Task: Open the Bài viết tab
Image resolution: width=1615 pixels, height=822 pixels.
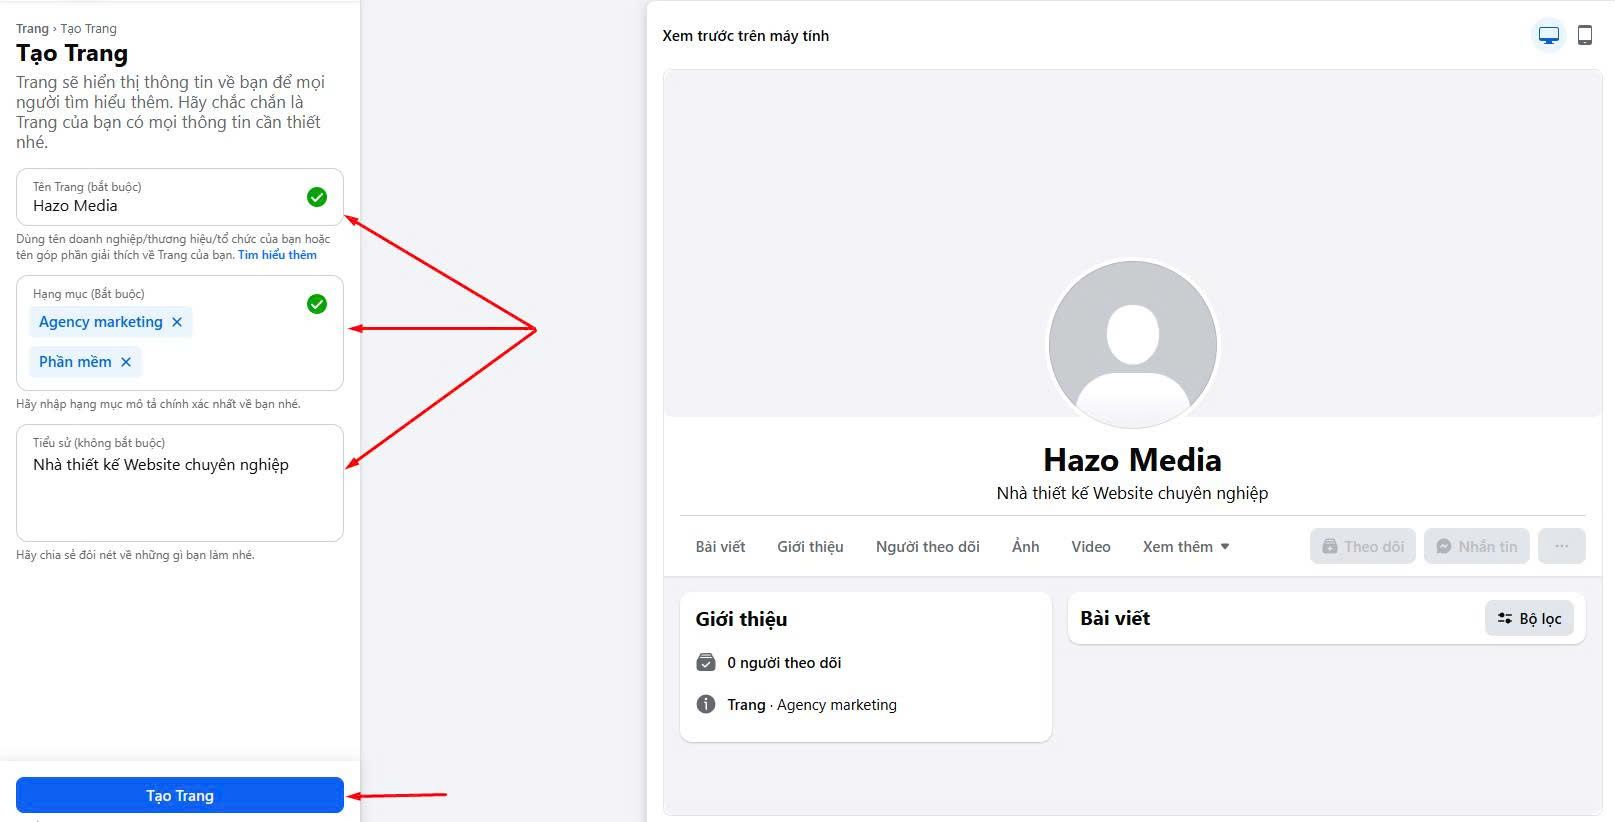Action: click(720, 547)
